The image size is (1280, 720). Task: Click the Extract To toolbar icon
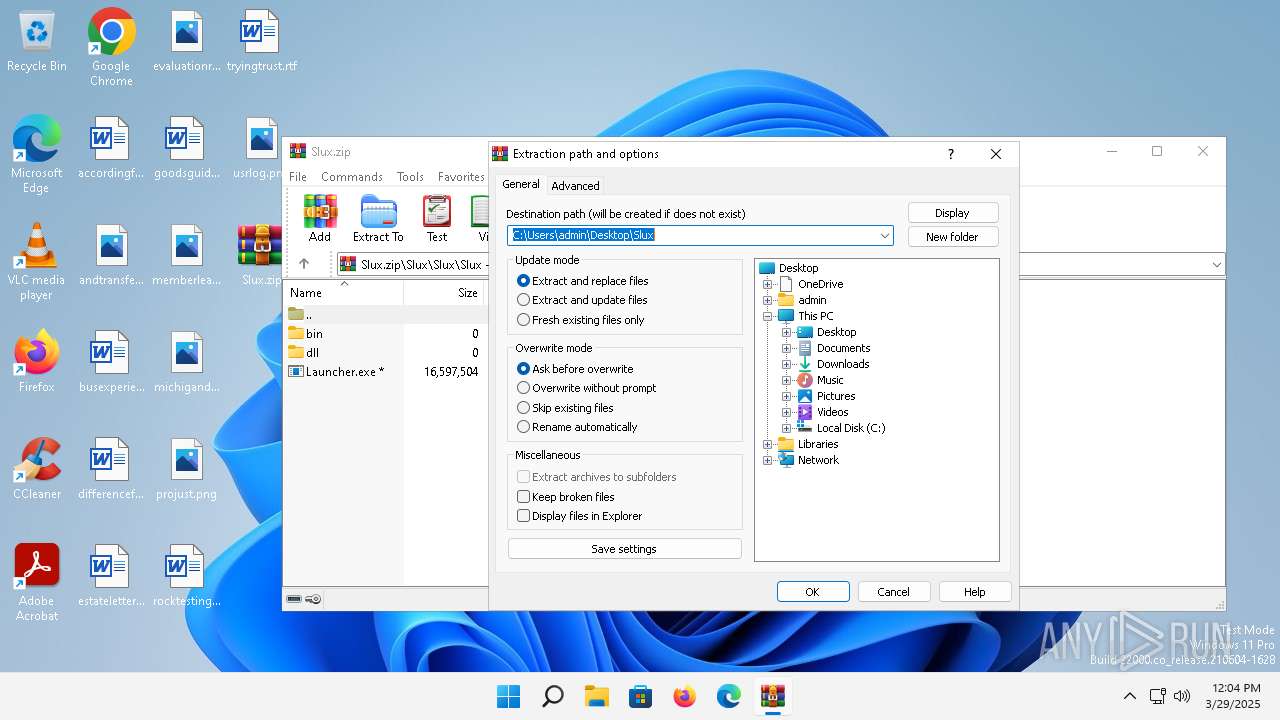[378, 219]
